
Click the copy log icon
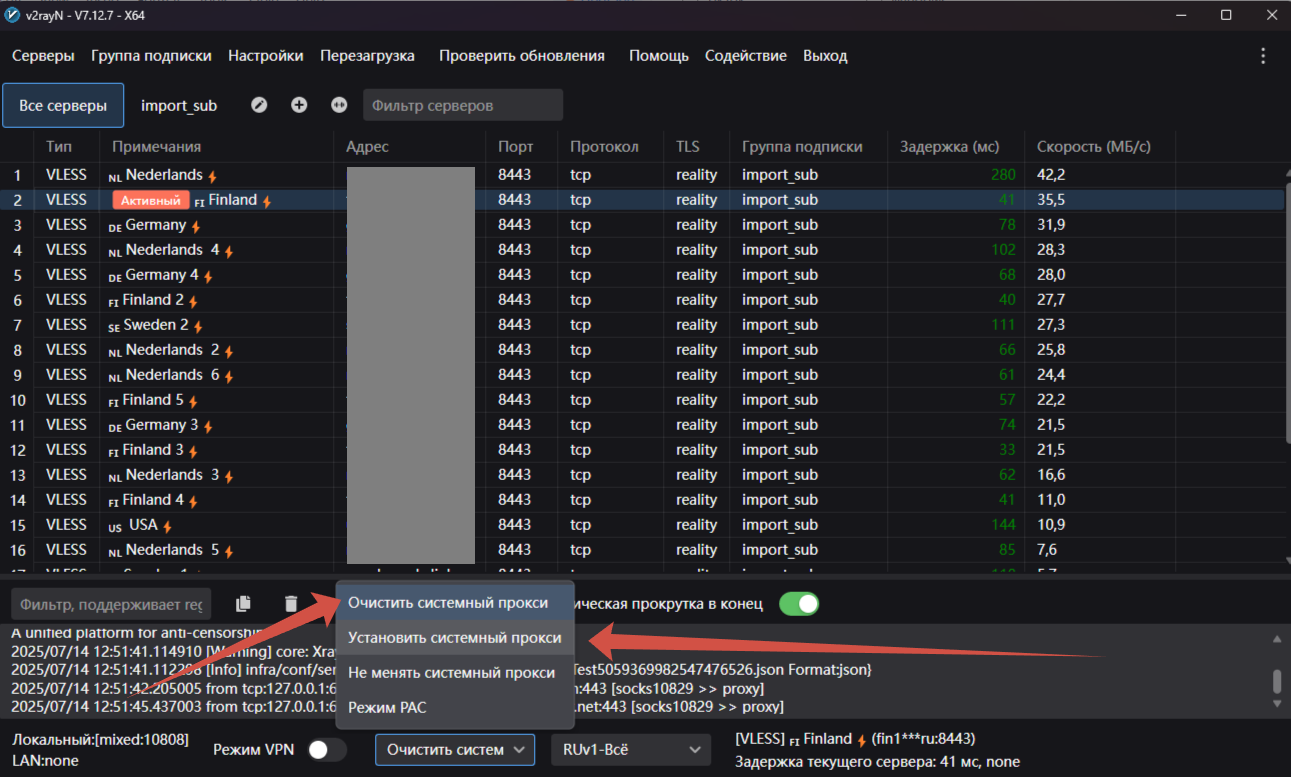pyautogui.click(x=243, y=603)
